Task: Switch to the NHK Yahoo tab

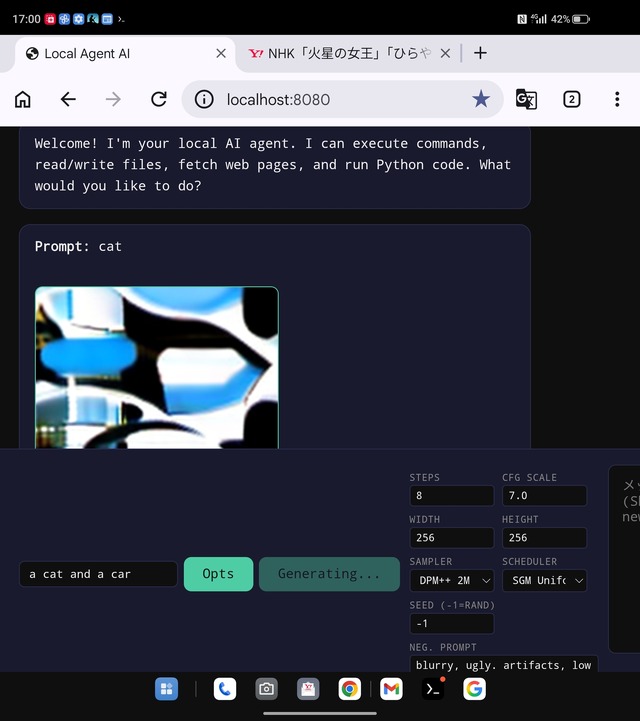Action: [340, 53]
